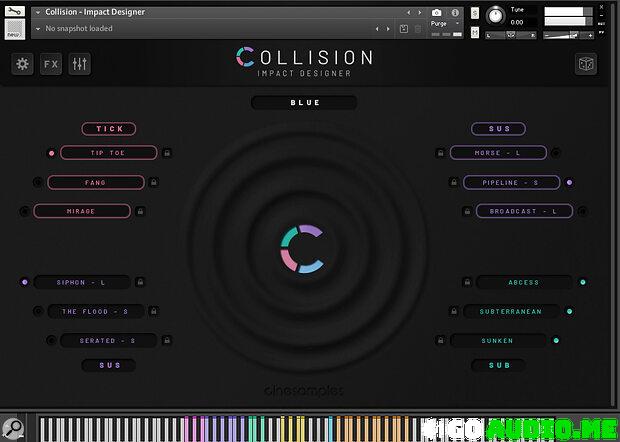Screen dimensions: 620x442
Task: Go to previous instrument arrow
Action: 409,13
